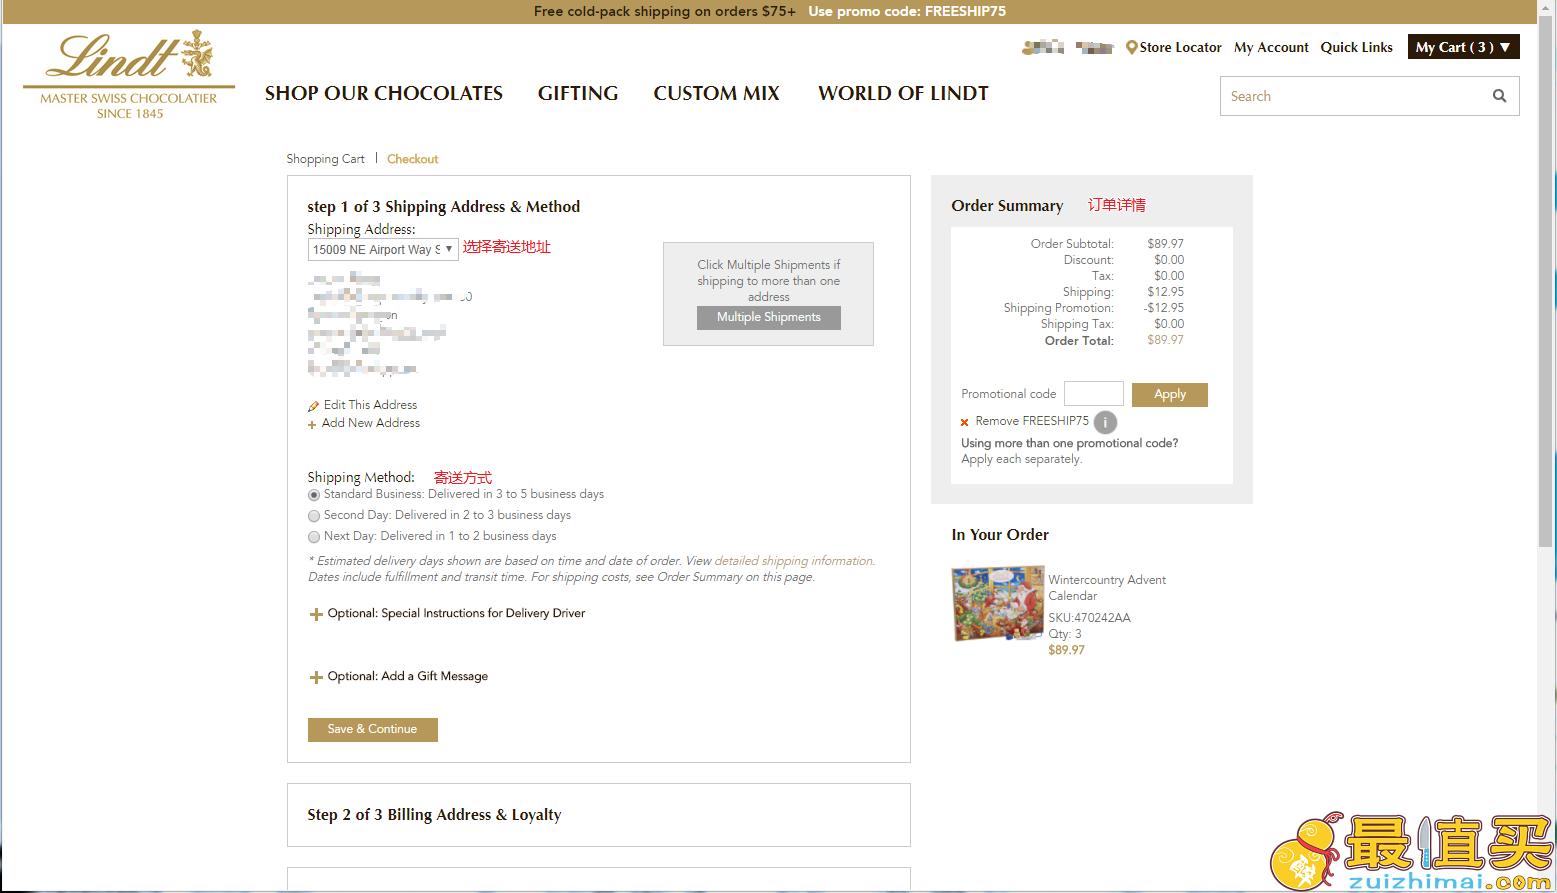
Task: Open the Gifting menu
Action: coord(578,93)
